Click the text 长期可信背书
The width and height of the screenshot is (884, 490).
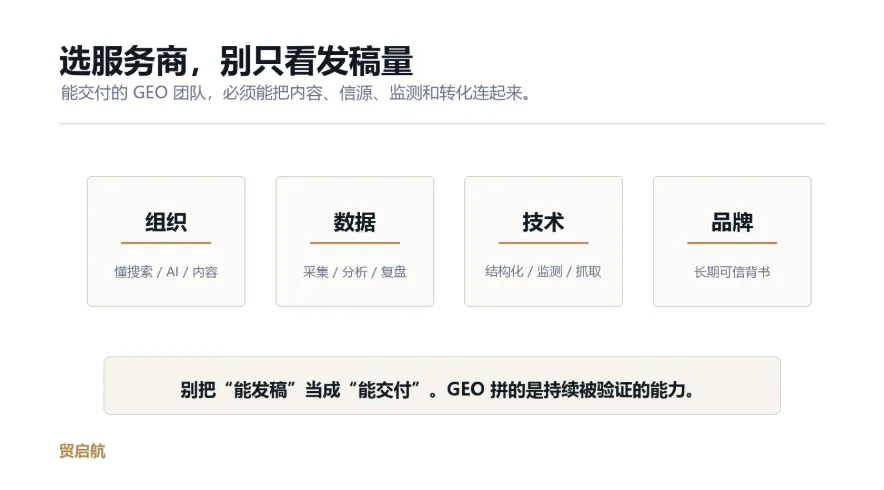click(x=732, y=272)
